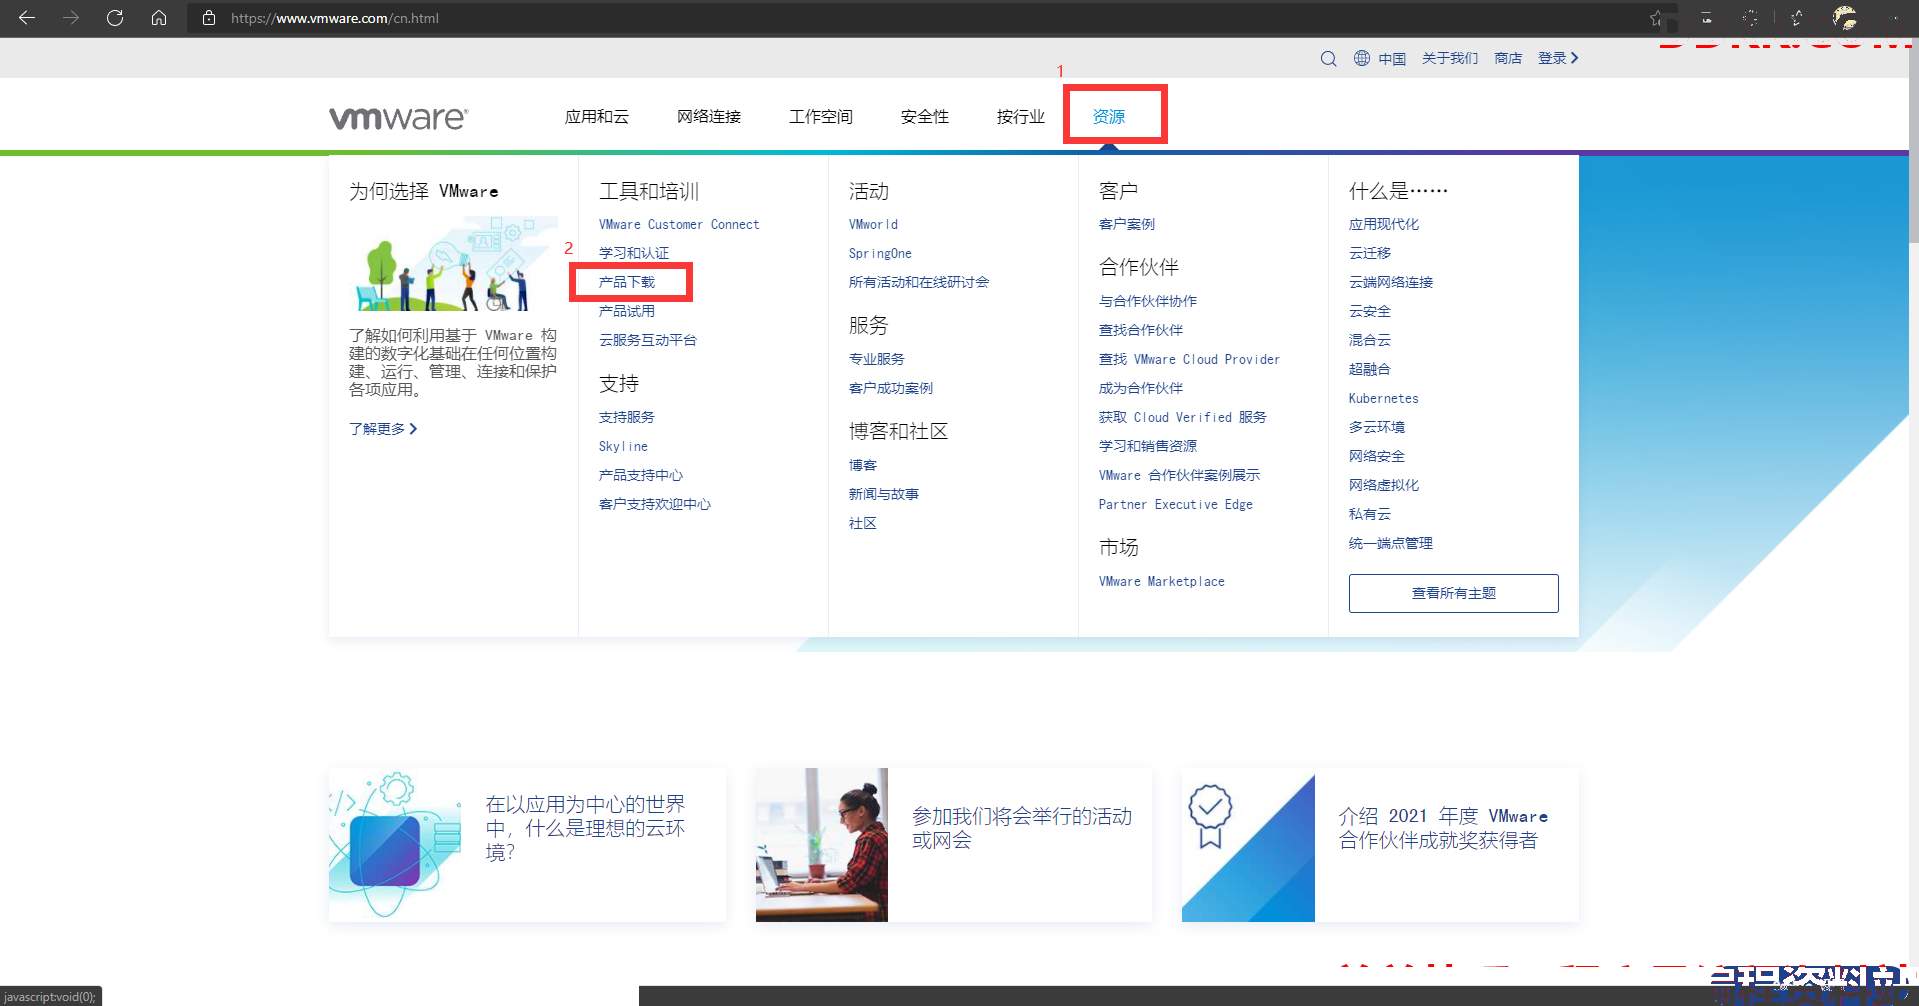This screenshot has width=1919, height=1006.
Task: Expand the 登录 login menu
Action: 1558,58
